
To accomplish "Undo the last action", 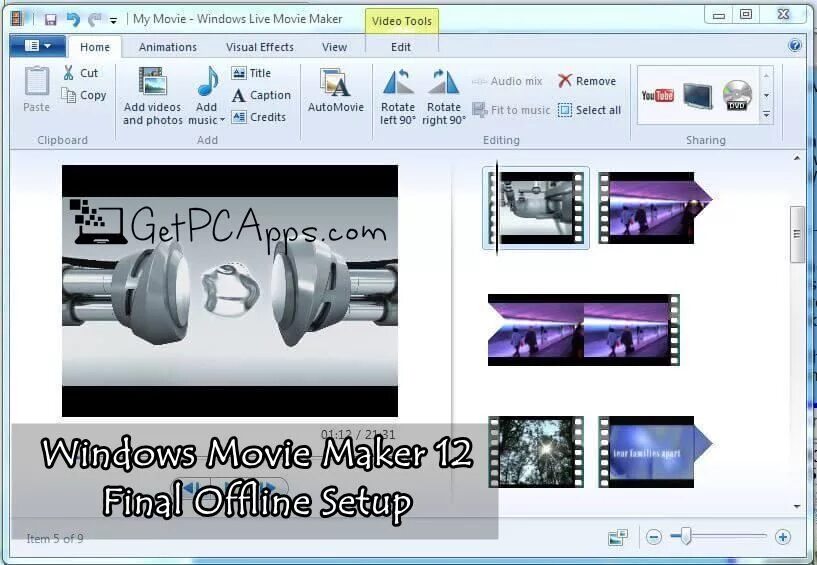I will click(73, 20).
